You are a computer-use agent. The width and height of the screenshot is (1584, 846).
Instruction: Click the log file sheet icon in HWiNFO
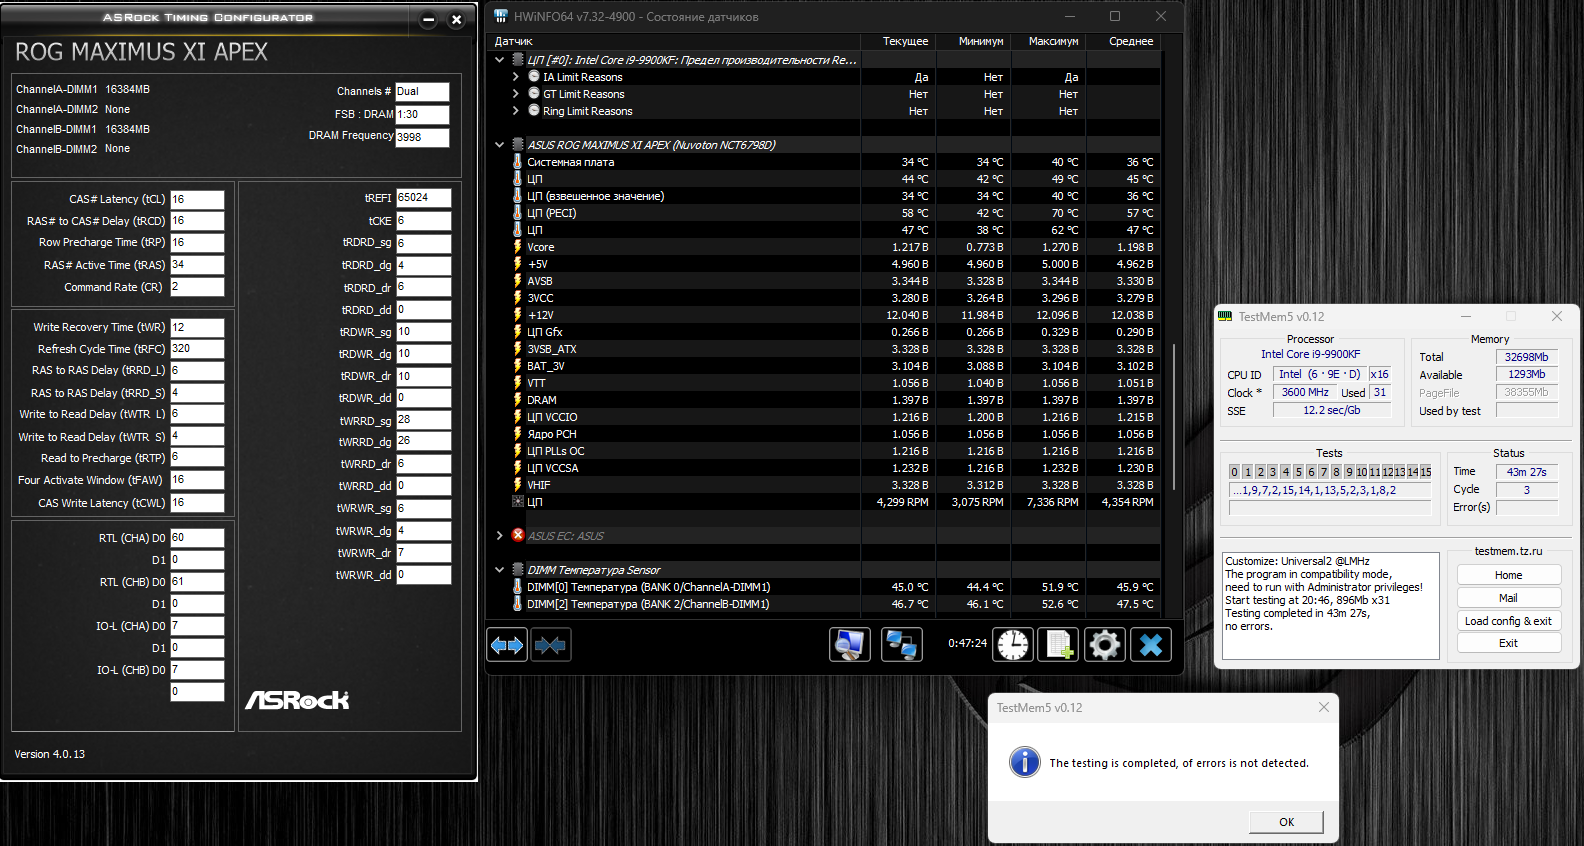(x=1059, y=645)
